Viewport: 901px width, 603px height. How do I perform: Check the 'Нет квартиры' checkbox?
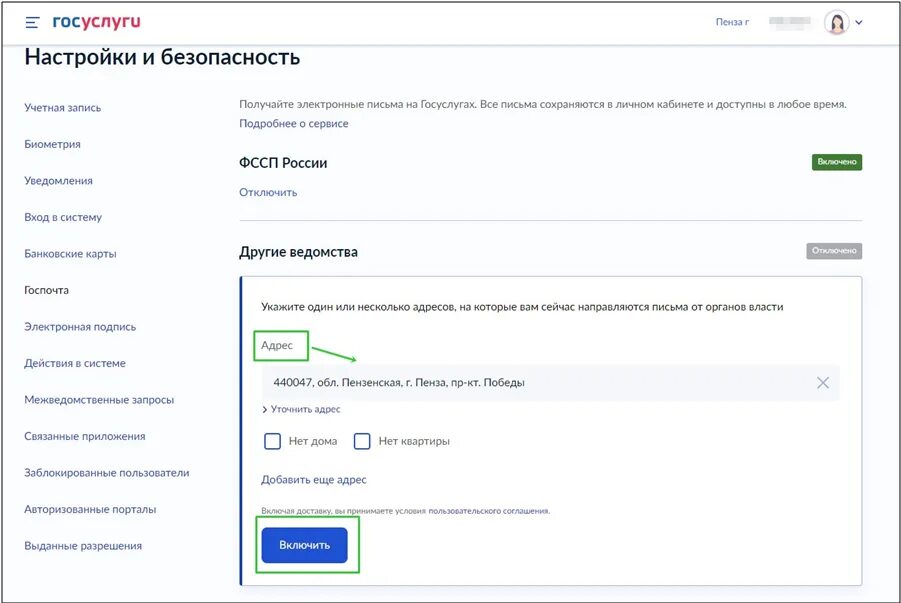(x=362, y=441)
